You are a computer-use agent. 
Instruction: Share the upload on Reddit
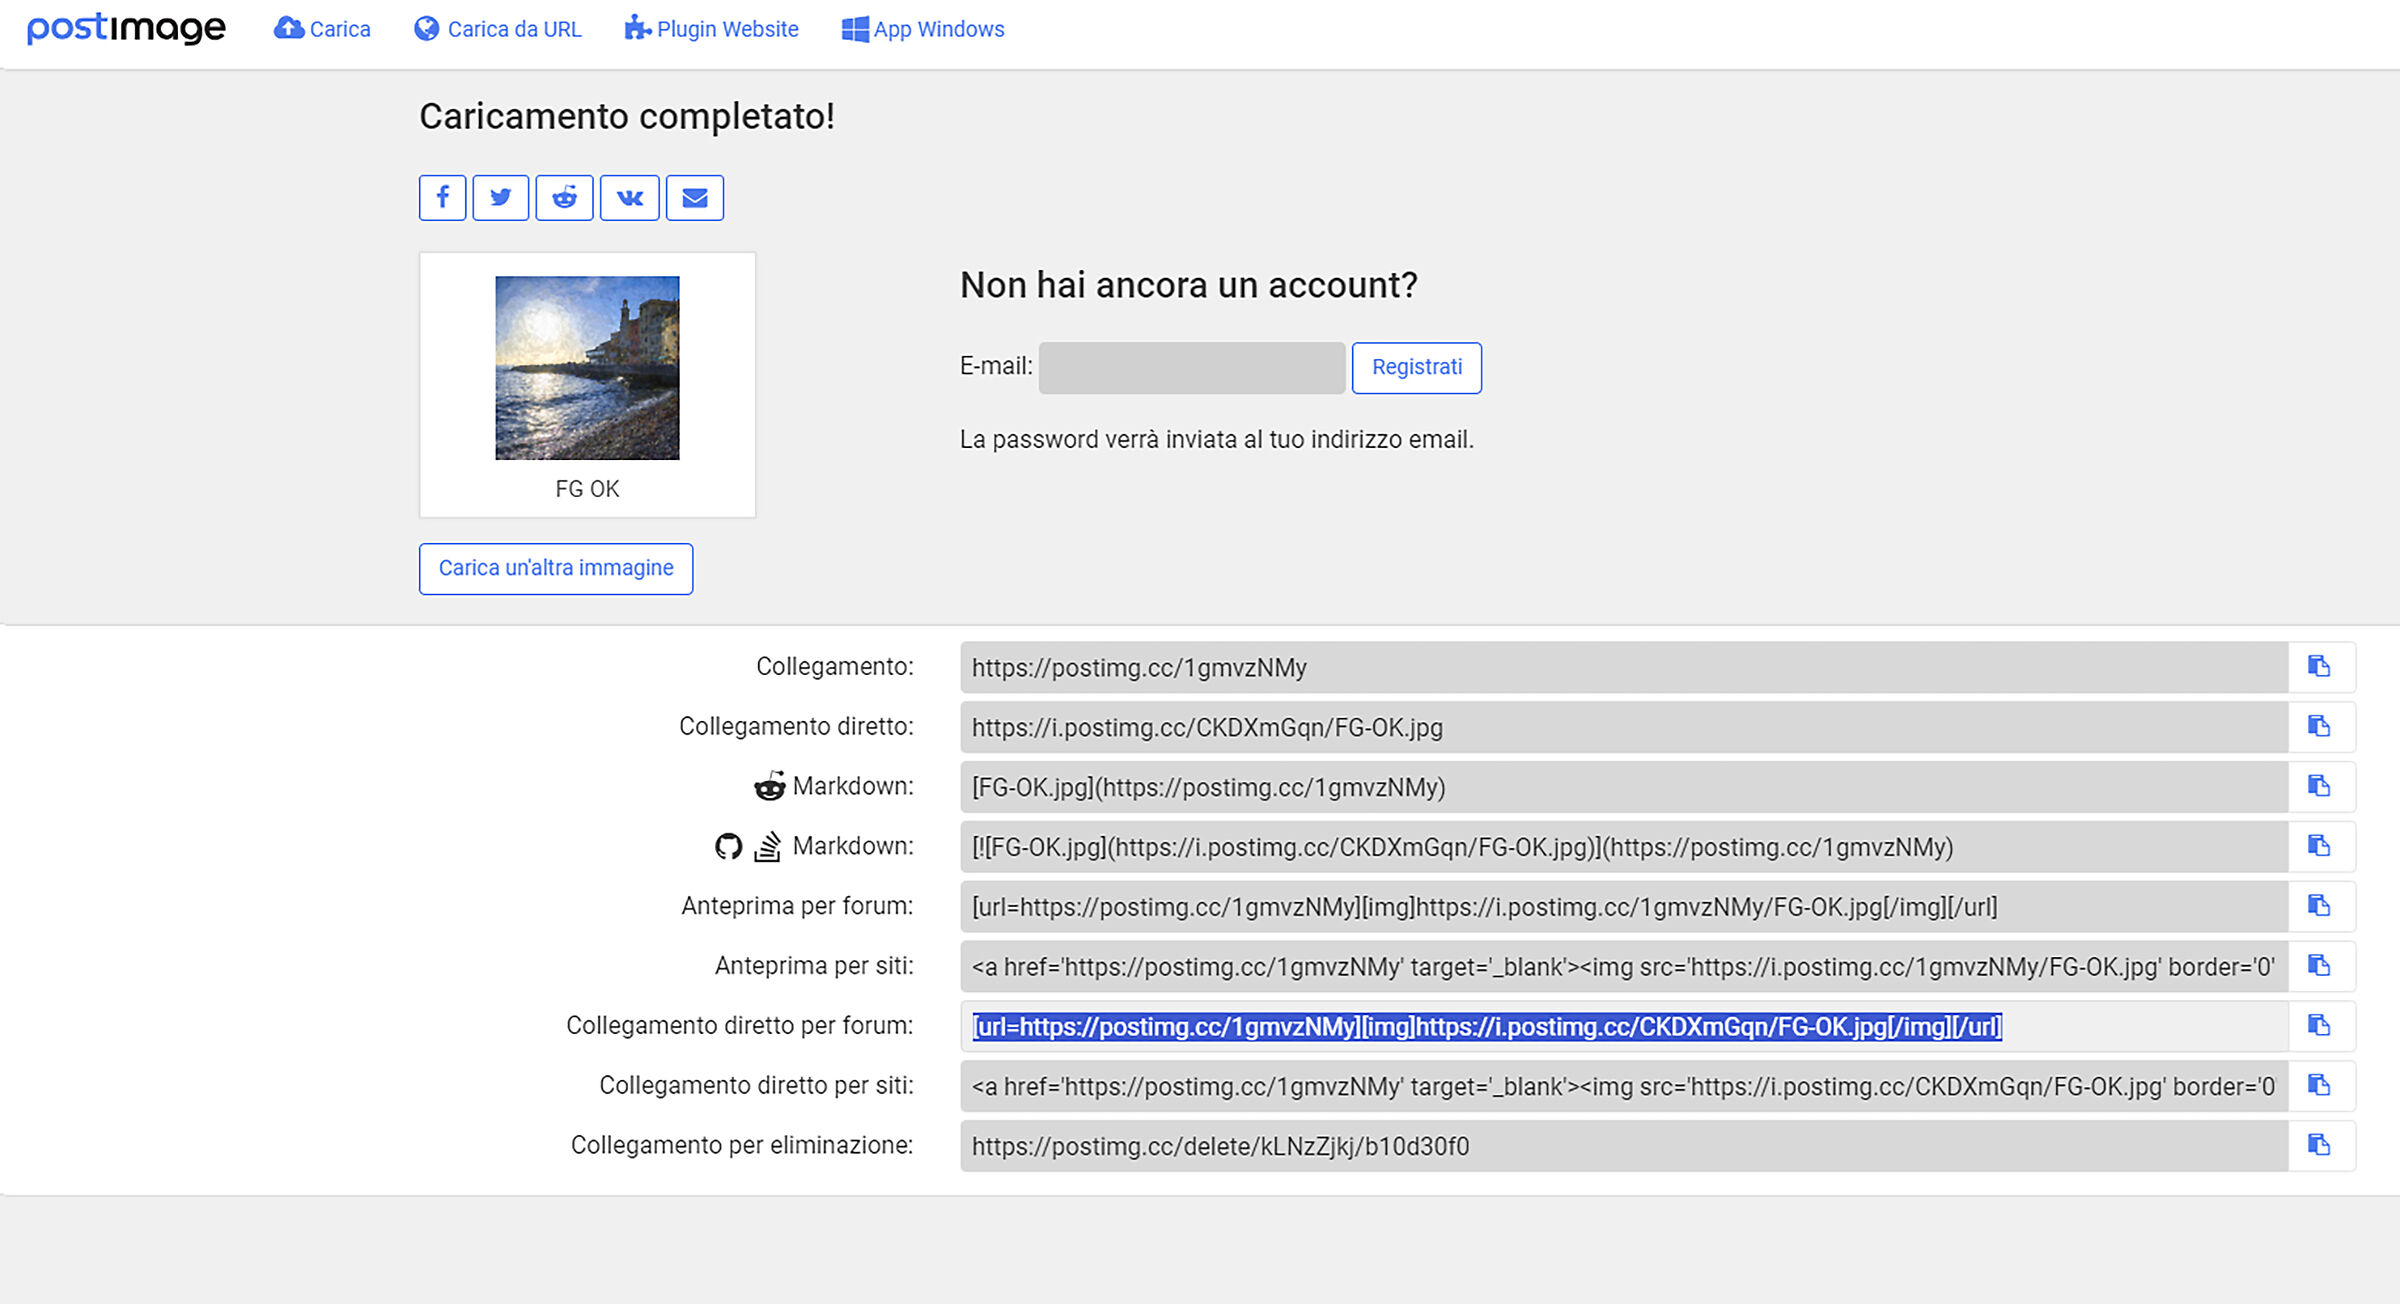[x=564, y=197]
